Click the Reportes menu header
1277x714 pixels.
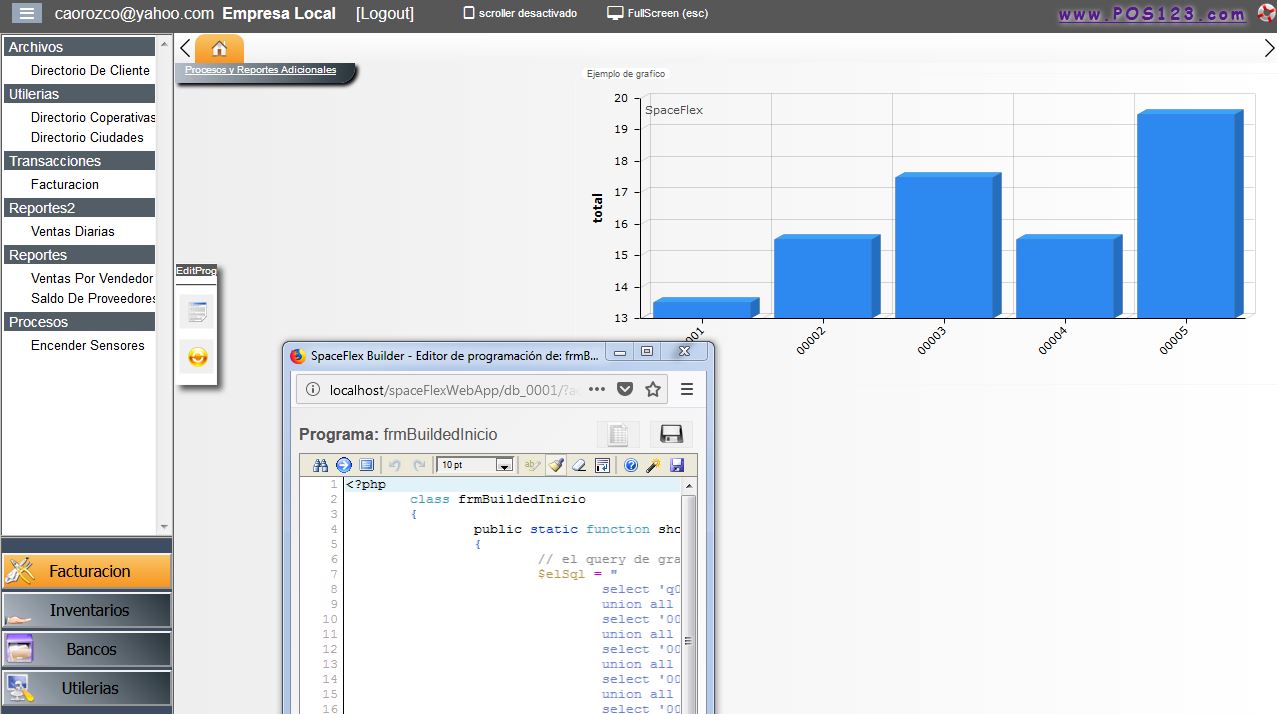(80, 255)
